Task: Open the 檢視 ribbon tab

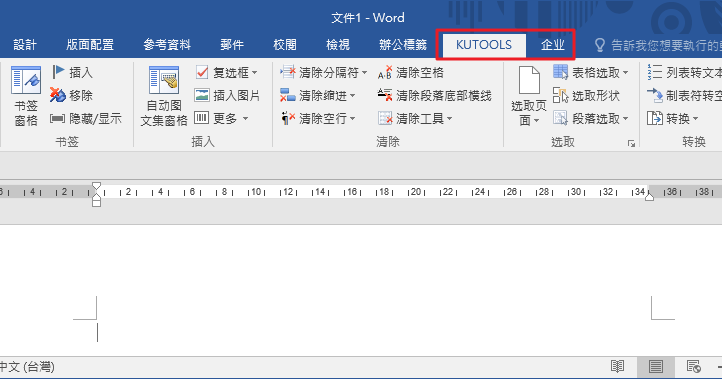Action: click(338, 45)
